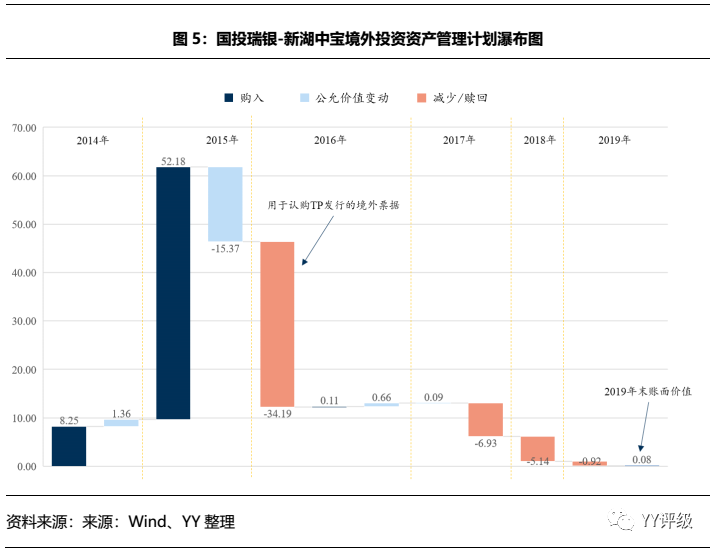Image resolution: width=715 pixels, height=551 pixels.
Task: Click the 2019年末账面价值 annotation label
Action: [x=647, y=391]
